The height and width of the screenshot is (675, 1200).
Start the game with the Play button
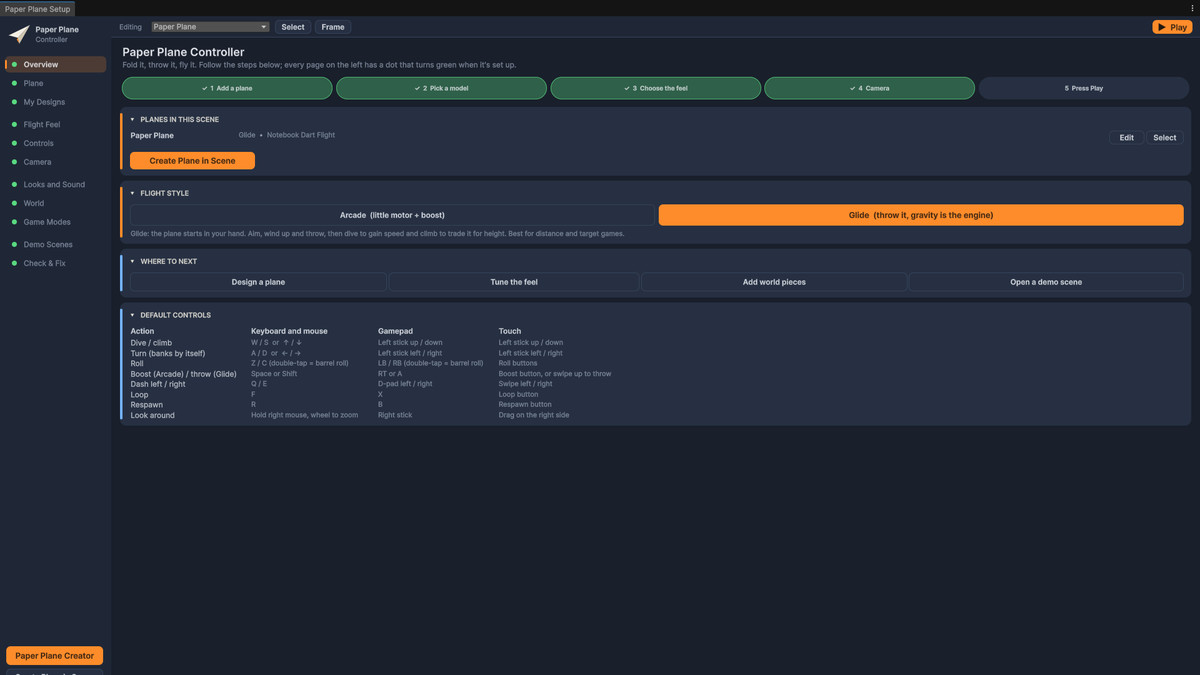1172,27
